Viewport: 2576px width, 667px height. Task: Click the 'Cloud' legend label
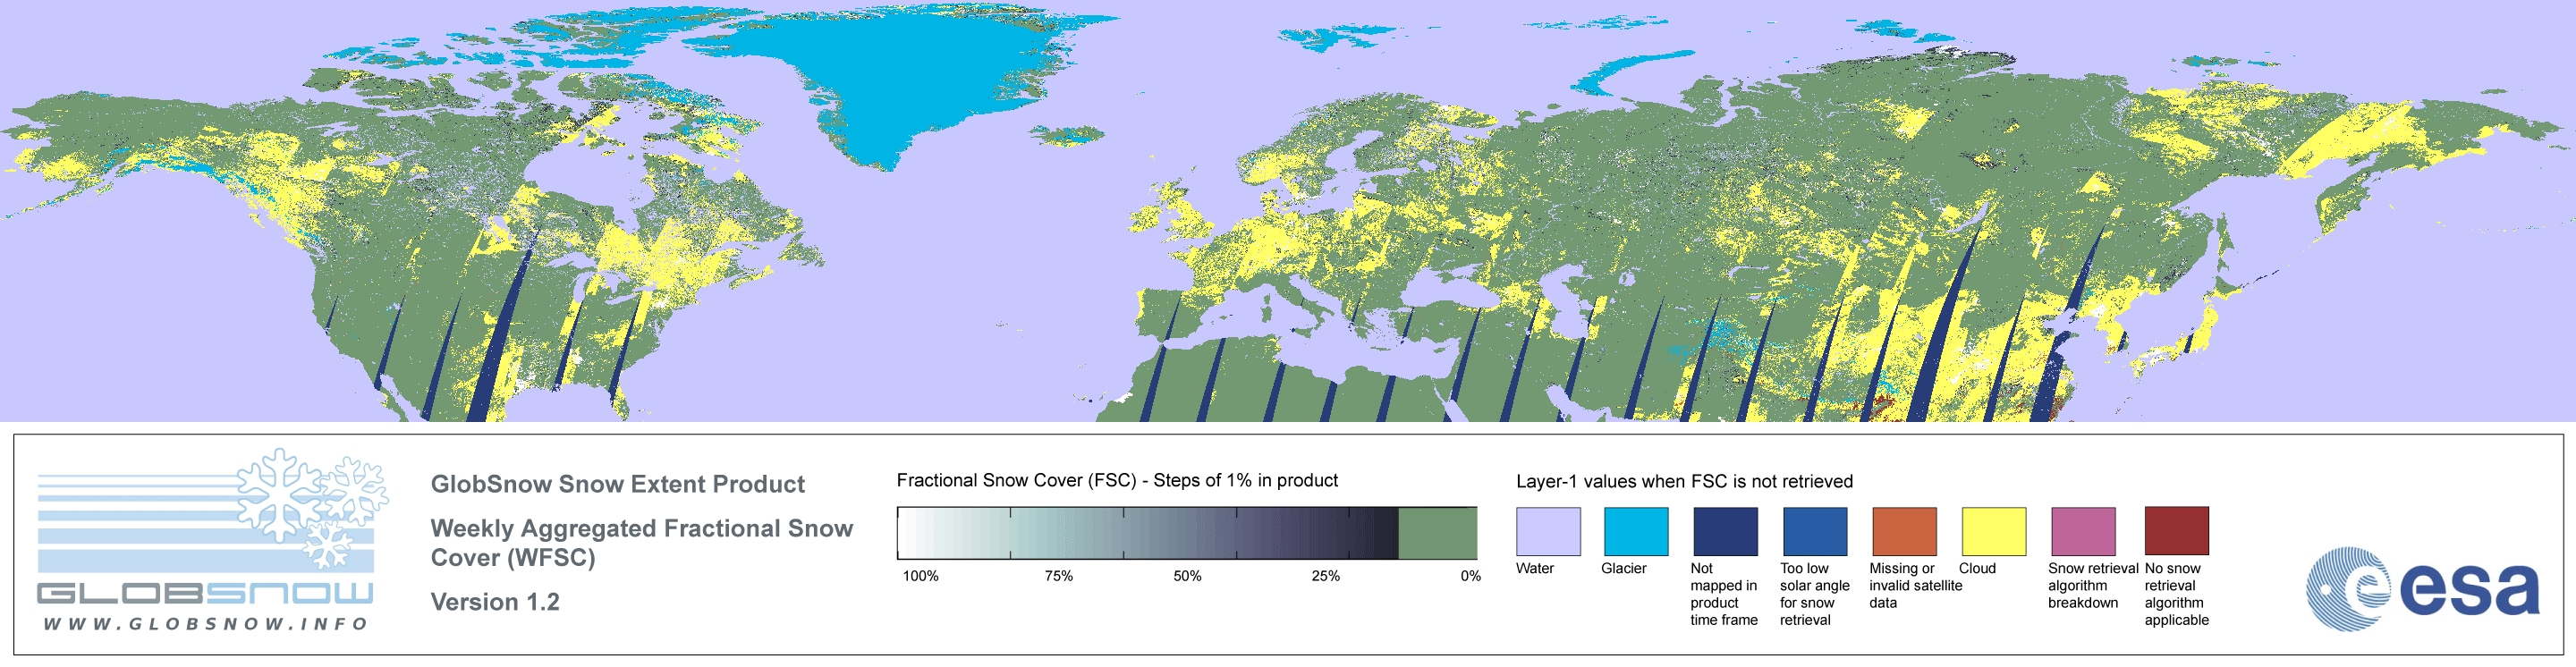1977,568
